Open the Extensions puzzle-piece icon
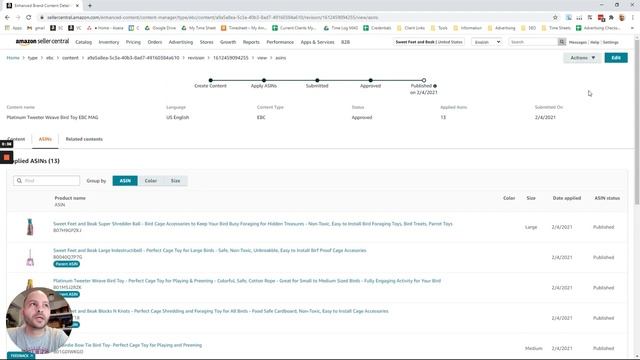This screenshot has height=360, width=640. click(x=611, y=18)
